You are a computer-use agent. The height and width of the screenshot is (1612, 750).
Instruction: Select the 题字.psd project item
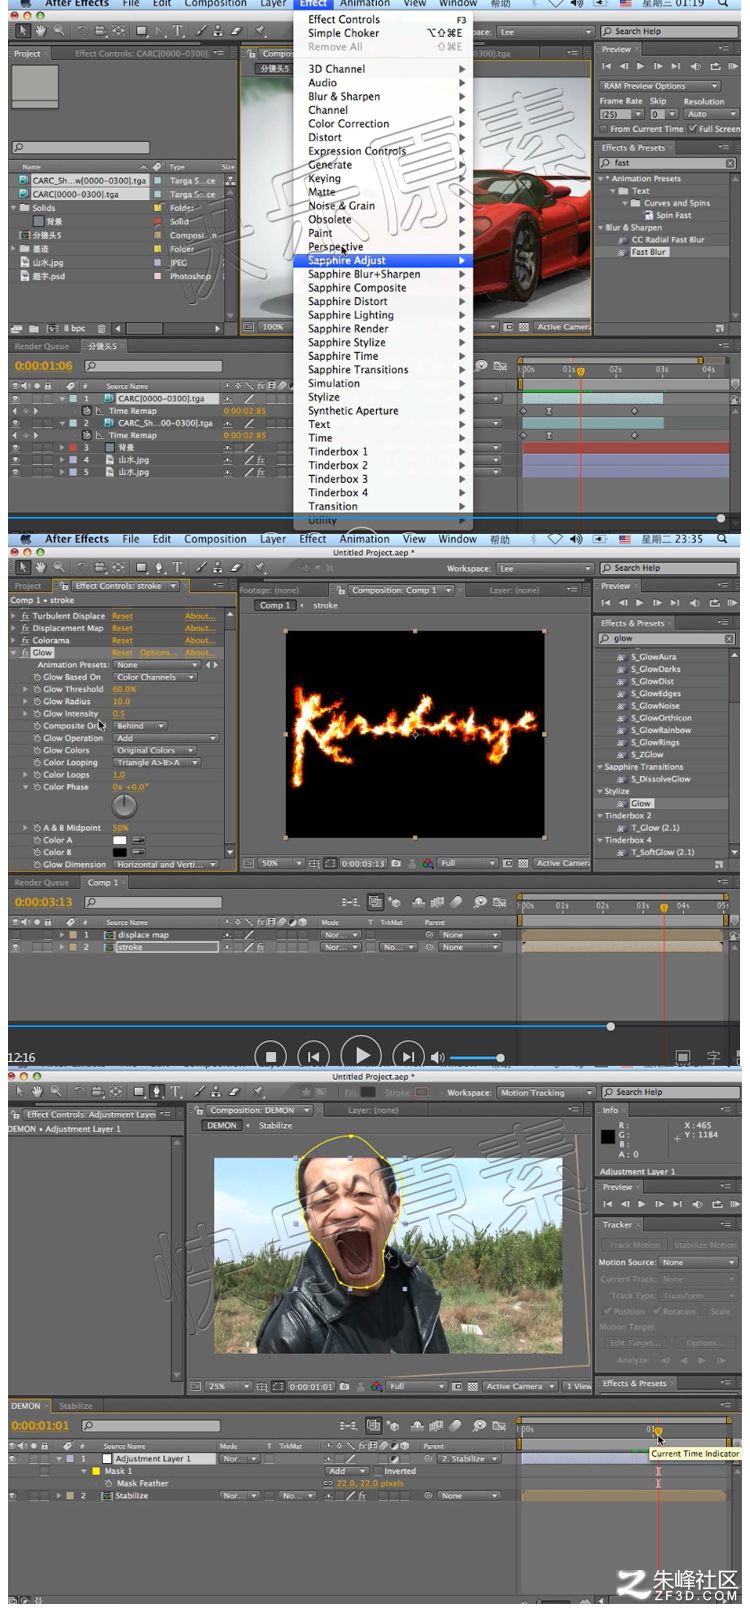point(48,276)
